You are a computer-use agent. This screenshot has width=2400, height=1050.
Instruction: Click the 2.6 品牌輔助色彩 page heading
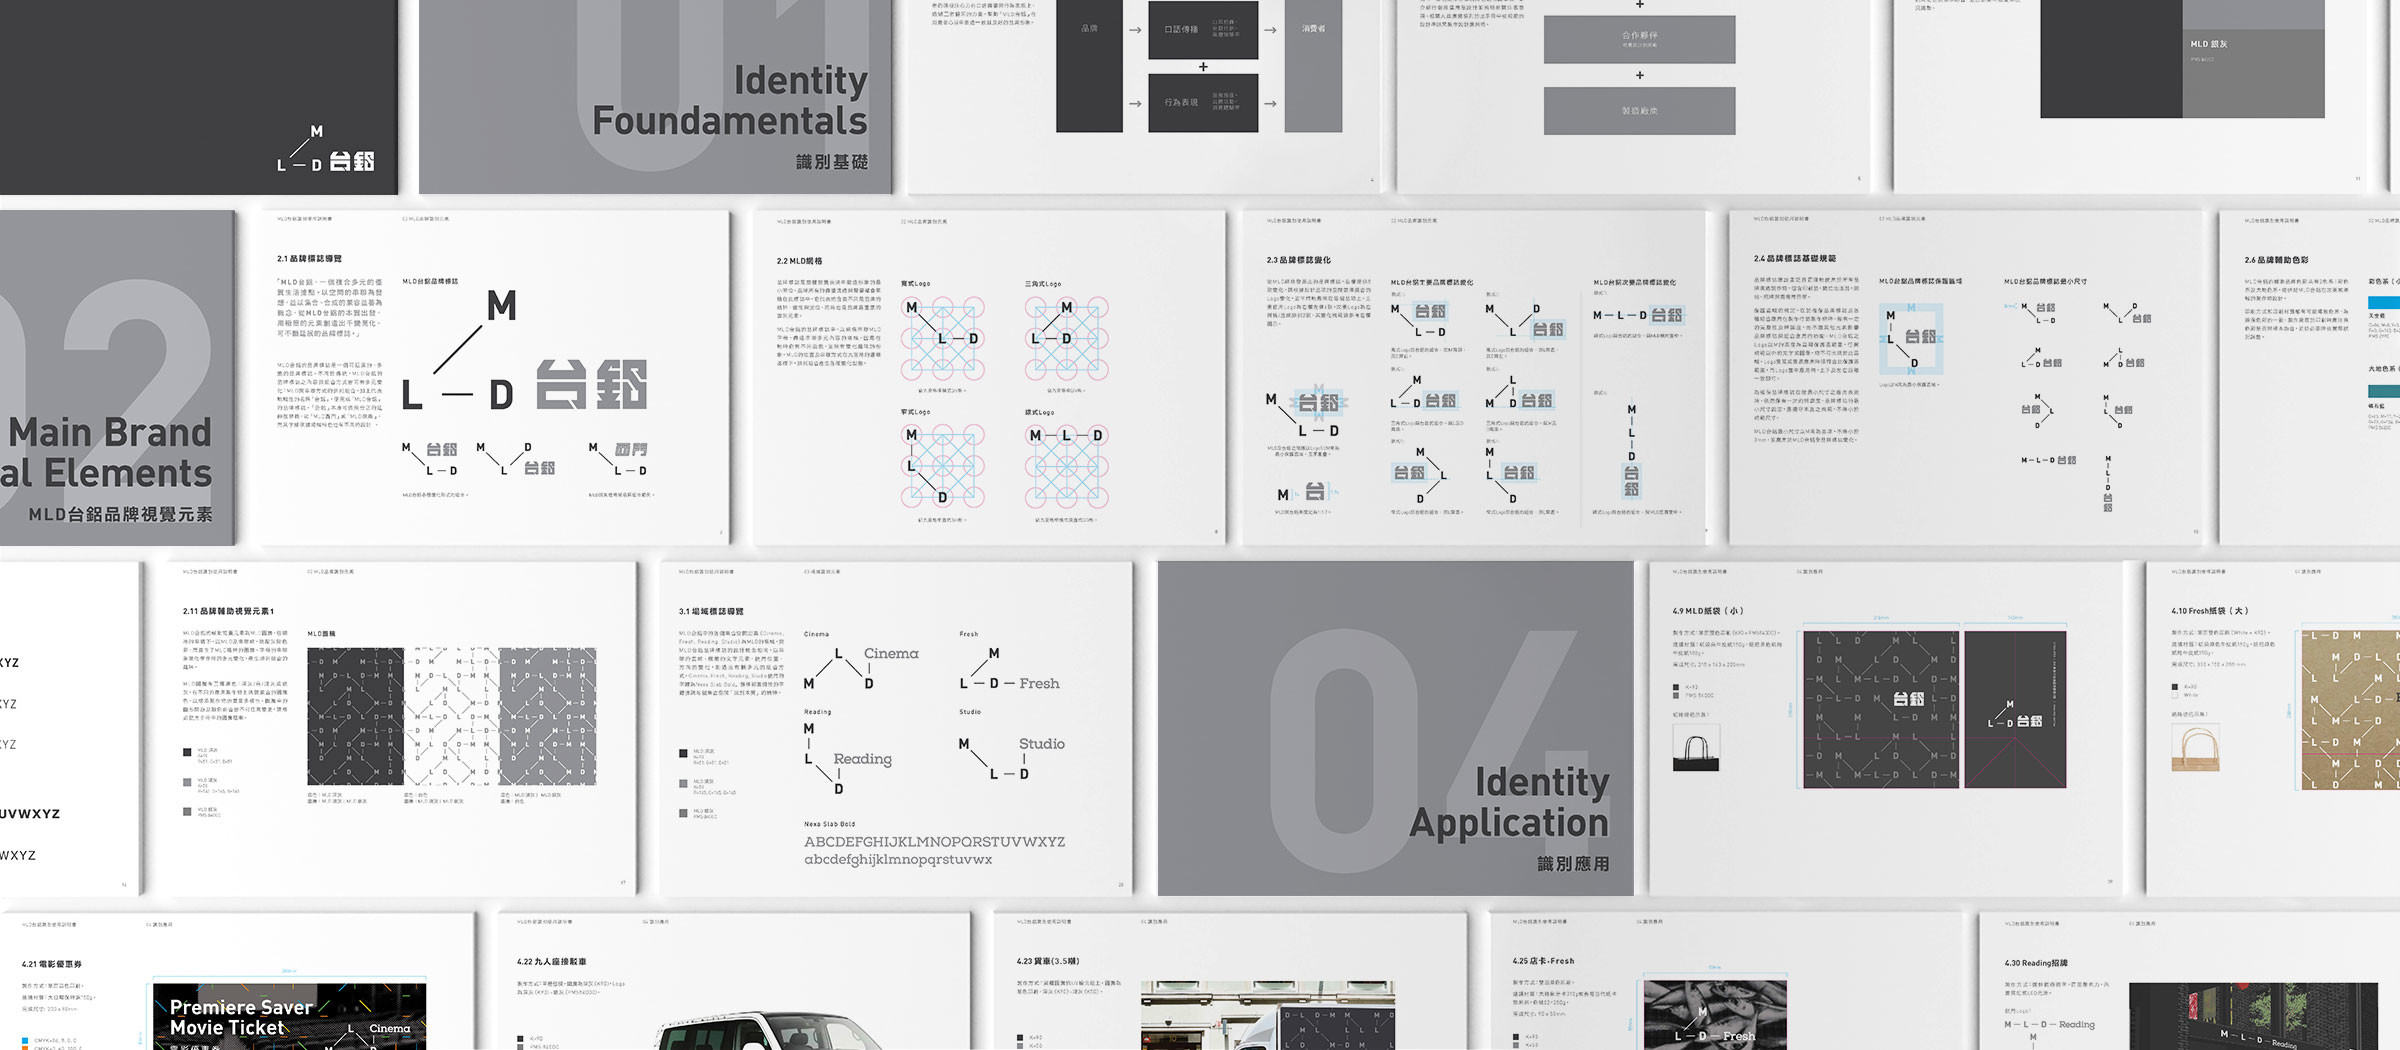(2276, 260)
